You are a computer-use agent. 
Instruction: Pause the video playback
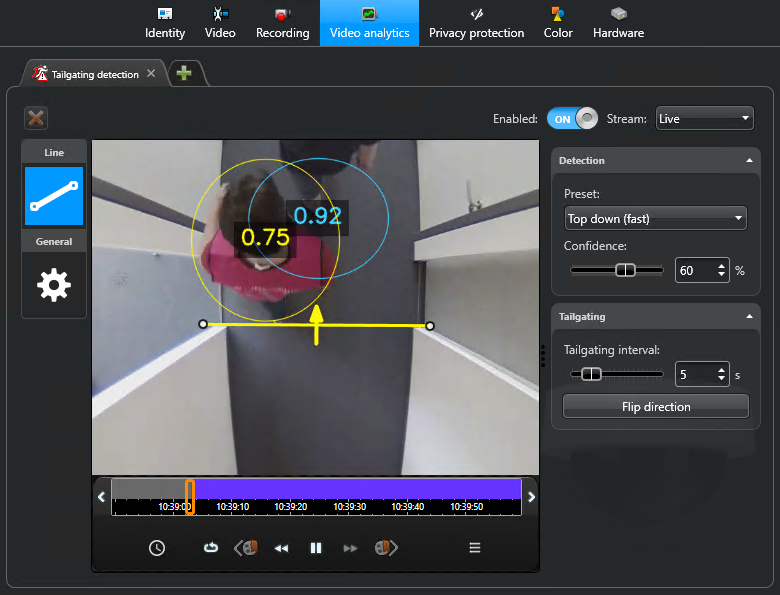[x=316, y=548]
